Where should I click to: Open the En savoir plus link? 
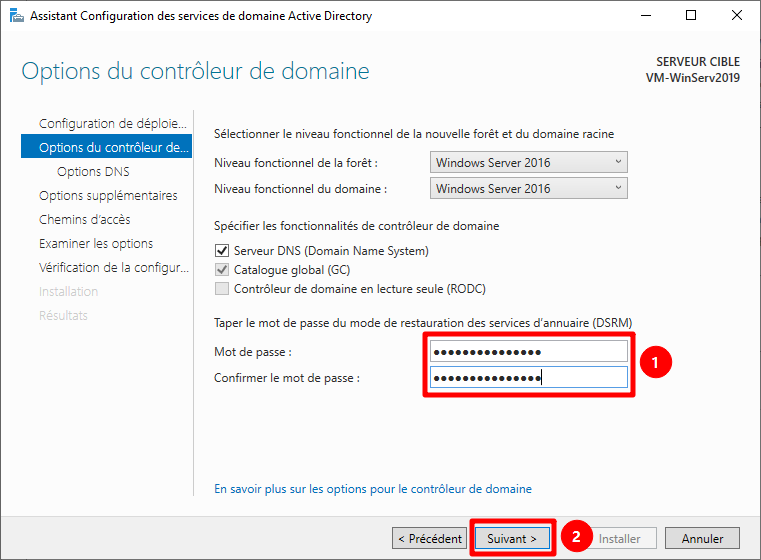point(373,489)
